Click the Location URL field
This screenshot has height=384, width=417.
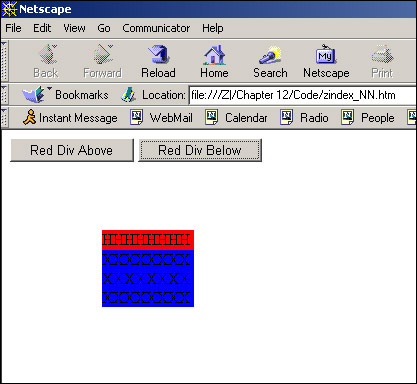click(x=303, y=95)
